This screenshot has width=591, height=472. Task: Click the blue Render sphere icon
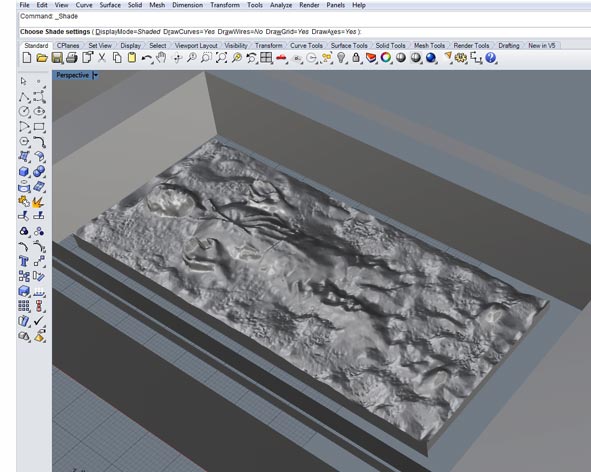pos(431,58)
